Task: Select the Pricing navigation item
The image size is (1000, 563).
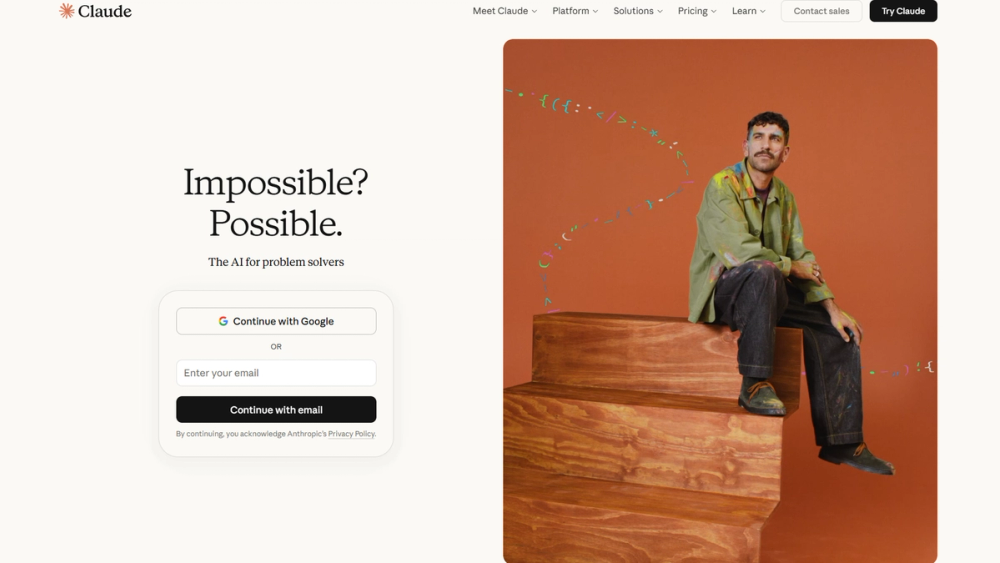Action: [697, 11]
